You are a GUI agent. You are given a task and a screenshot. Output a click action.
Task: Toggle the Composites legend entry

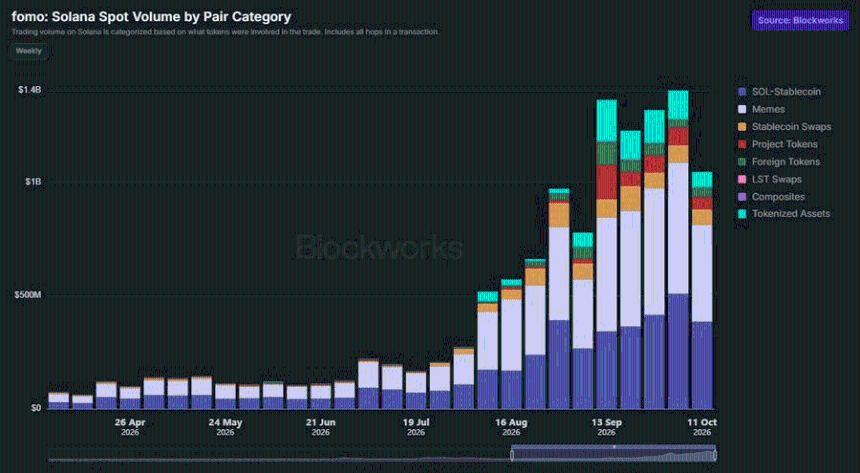[772, 197]
